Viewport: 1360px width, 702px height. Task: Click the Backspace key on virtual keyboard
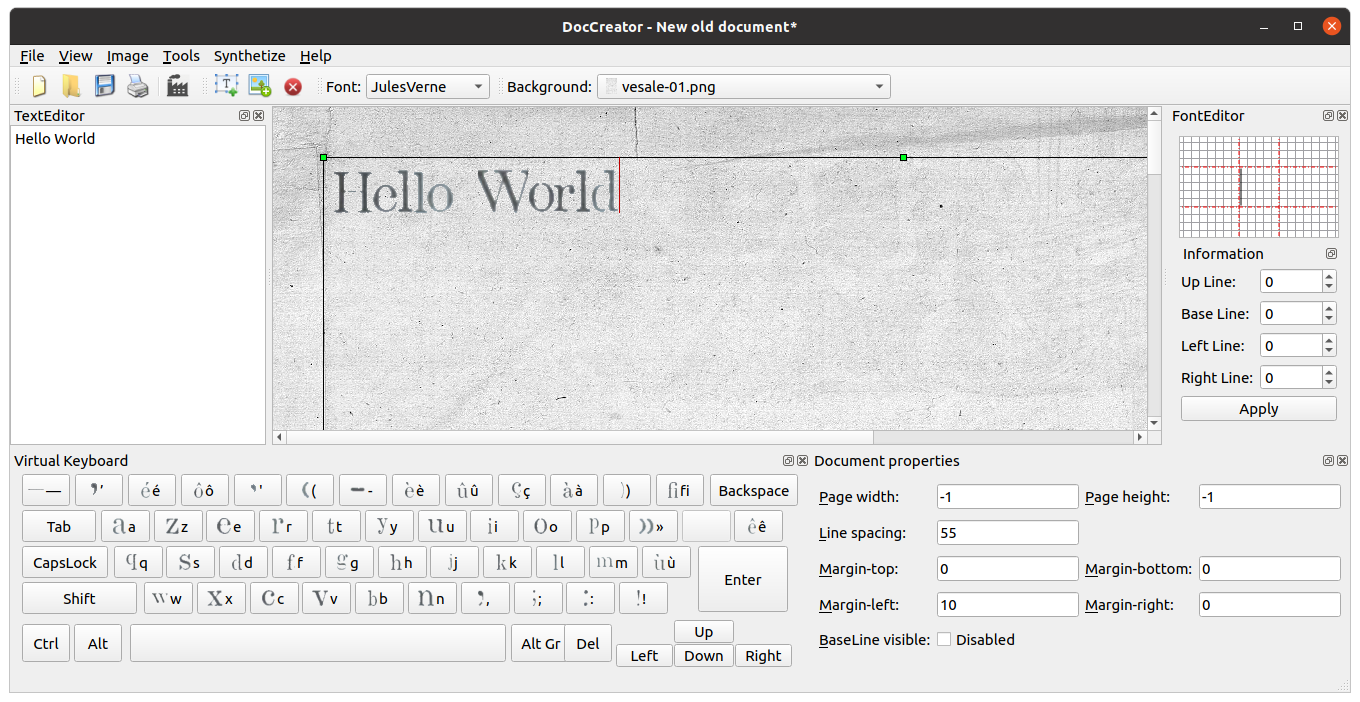[754, 491]
